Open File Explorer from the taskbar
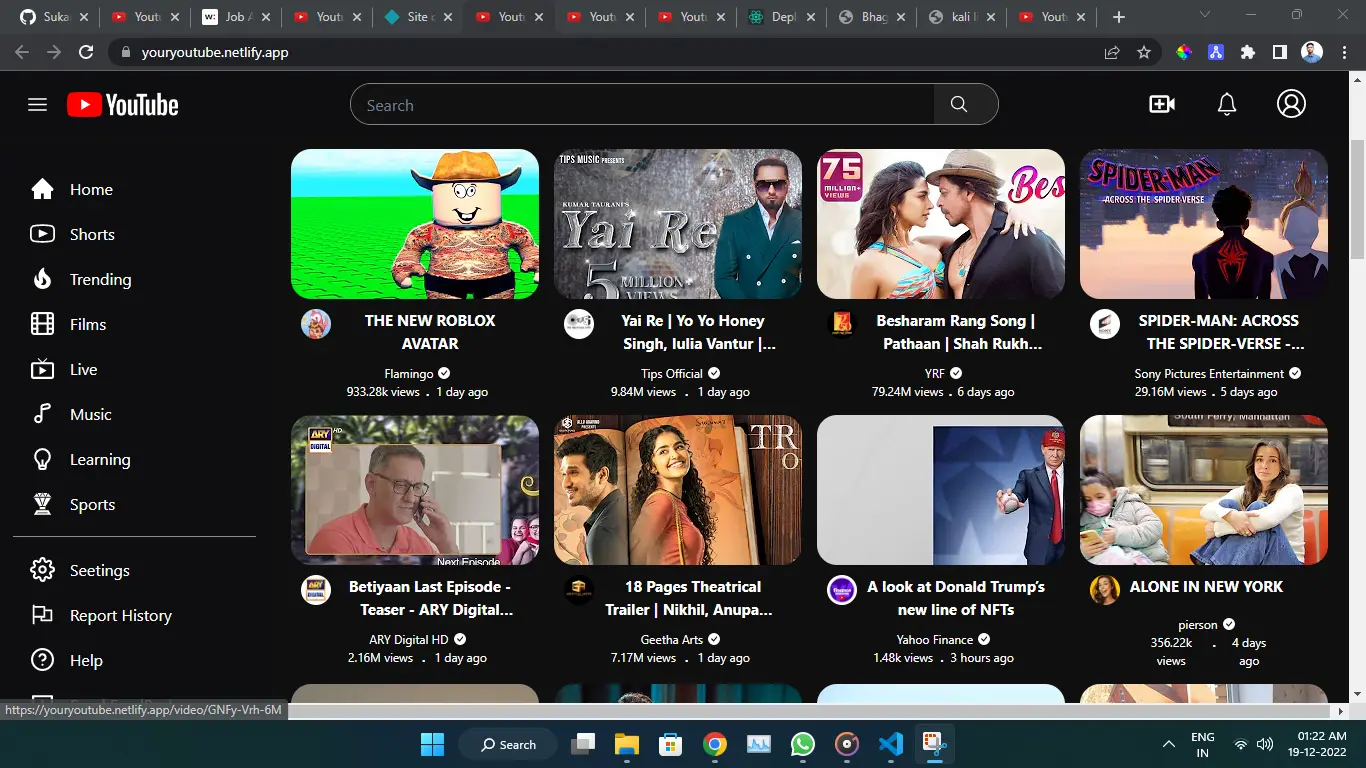 (626, 744)
